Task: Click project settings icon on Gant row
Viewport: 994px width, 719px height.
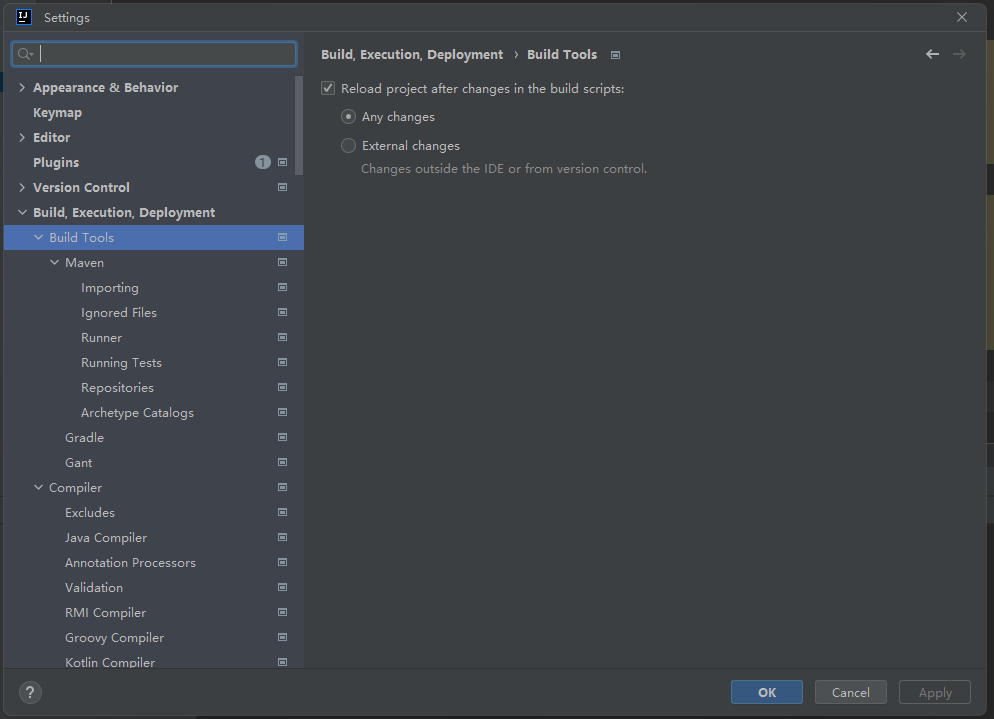Action: pyautogui.click(x=283, y=462)
